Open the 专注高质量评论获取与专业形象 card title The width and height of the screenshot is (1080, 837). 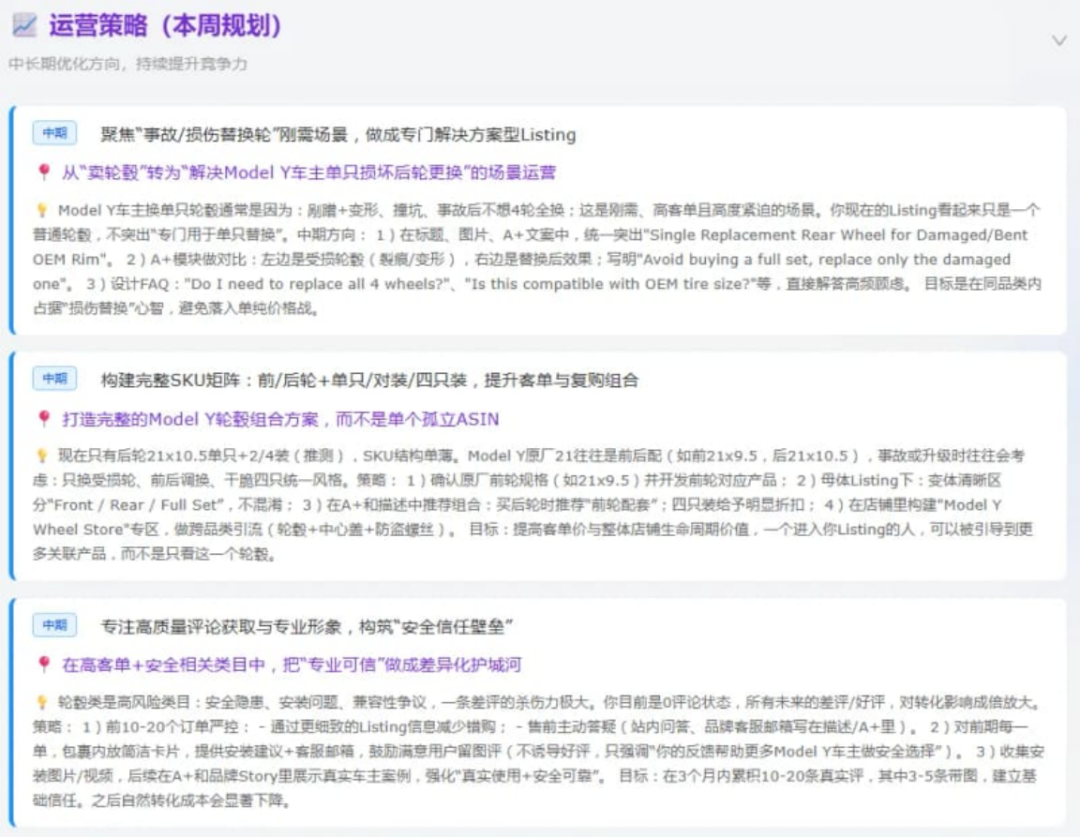[307, 626]
